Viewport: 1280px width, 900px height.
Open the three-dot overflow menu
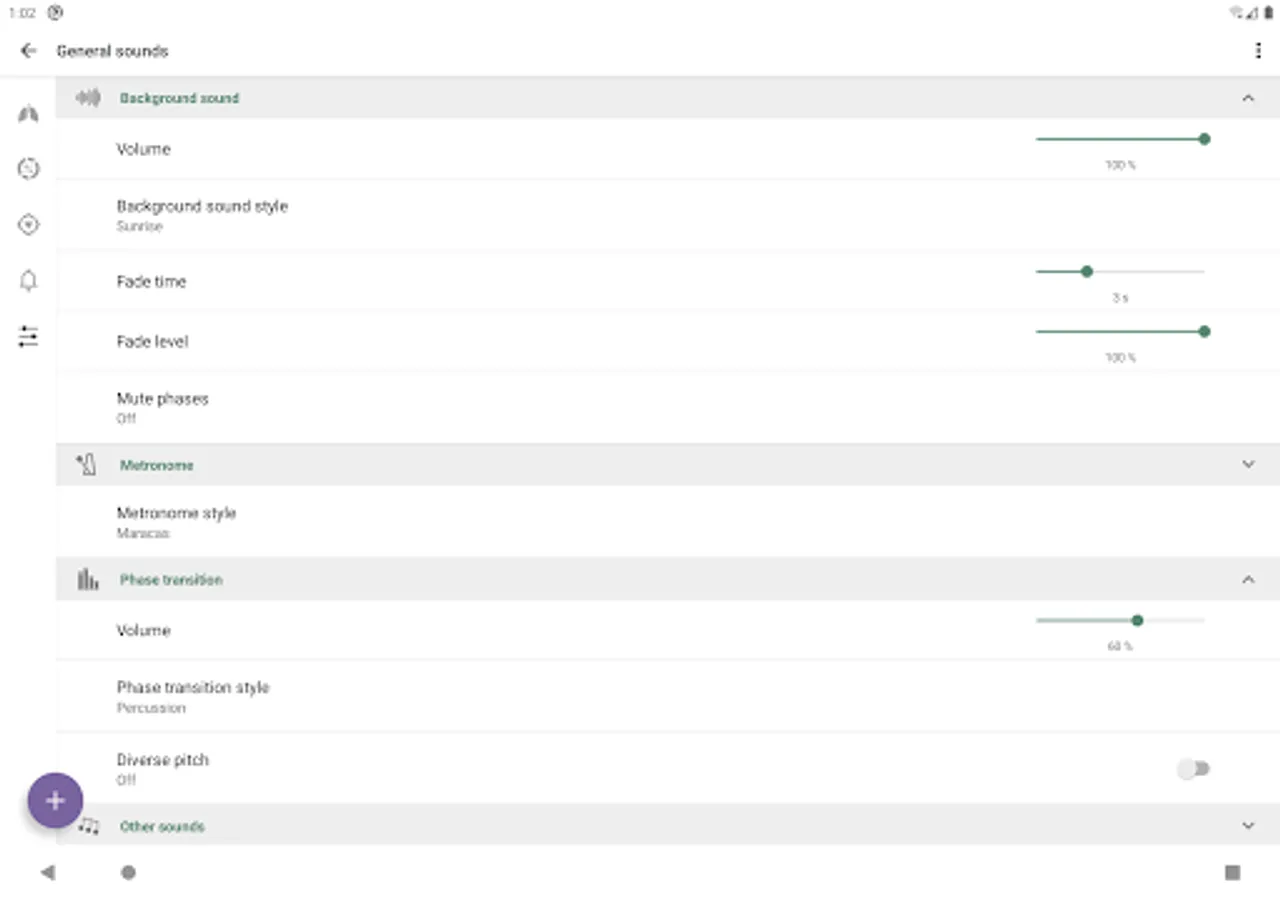click(x=1258, y=51)
